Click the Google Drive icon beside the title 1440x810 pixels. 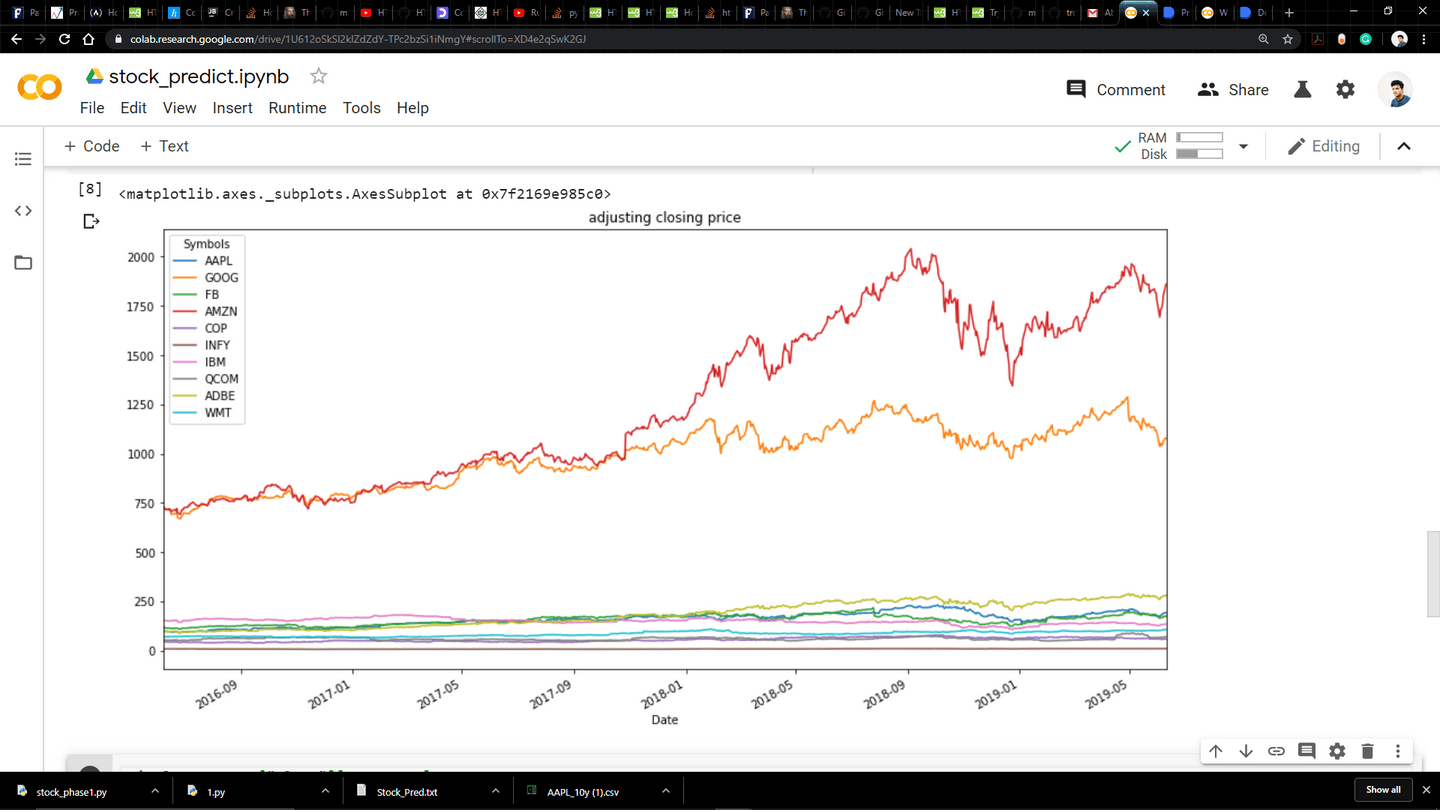(x=94, y=76)
